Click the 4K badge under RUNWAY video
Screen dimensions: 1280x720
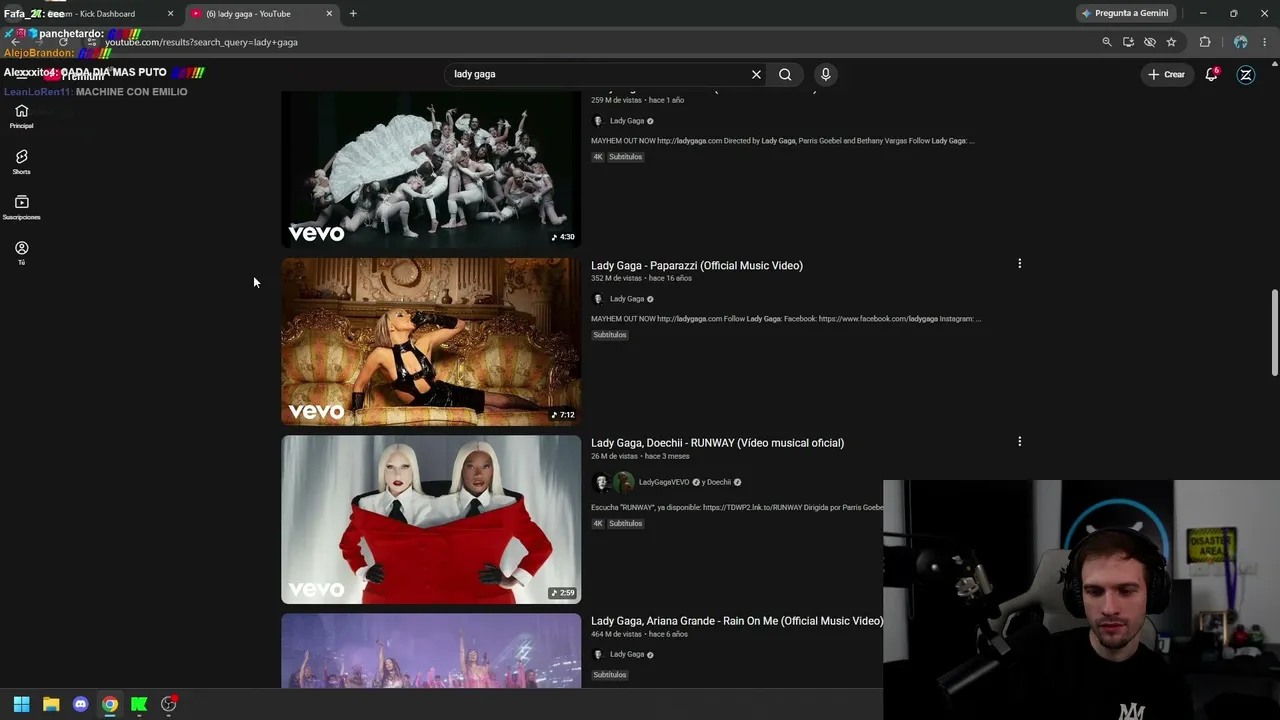click(598, 523)
